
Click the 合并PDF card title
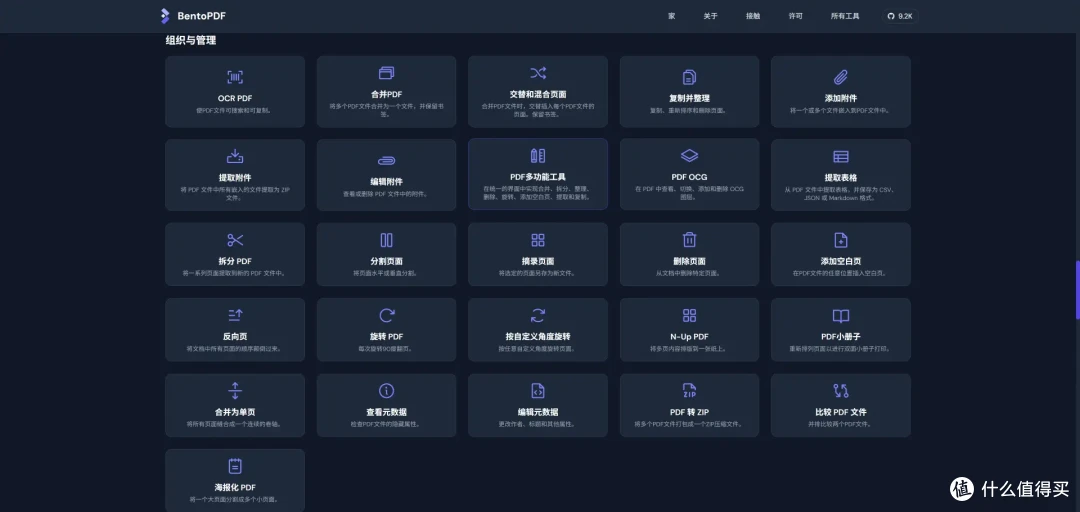[386, 94]
